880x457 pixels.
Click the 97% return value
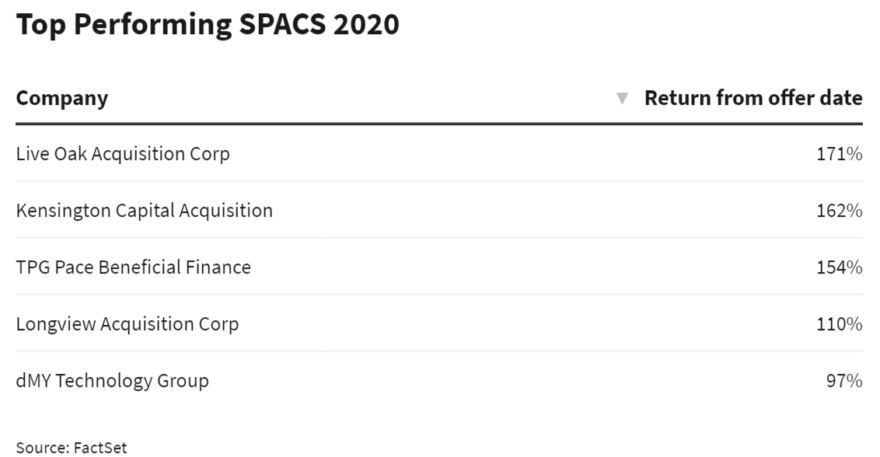(x=844, y=381)
